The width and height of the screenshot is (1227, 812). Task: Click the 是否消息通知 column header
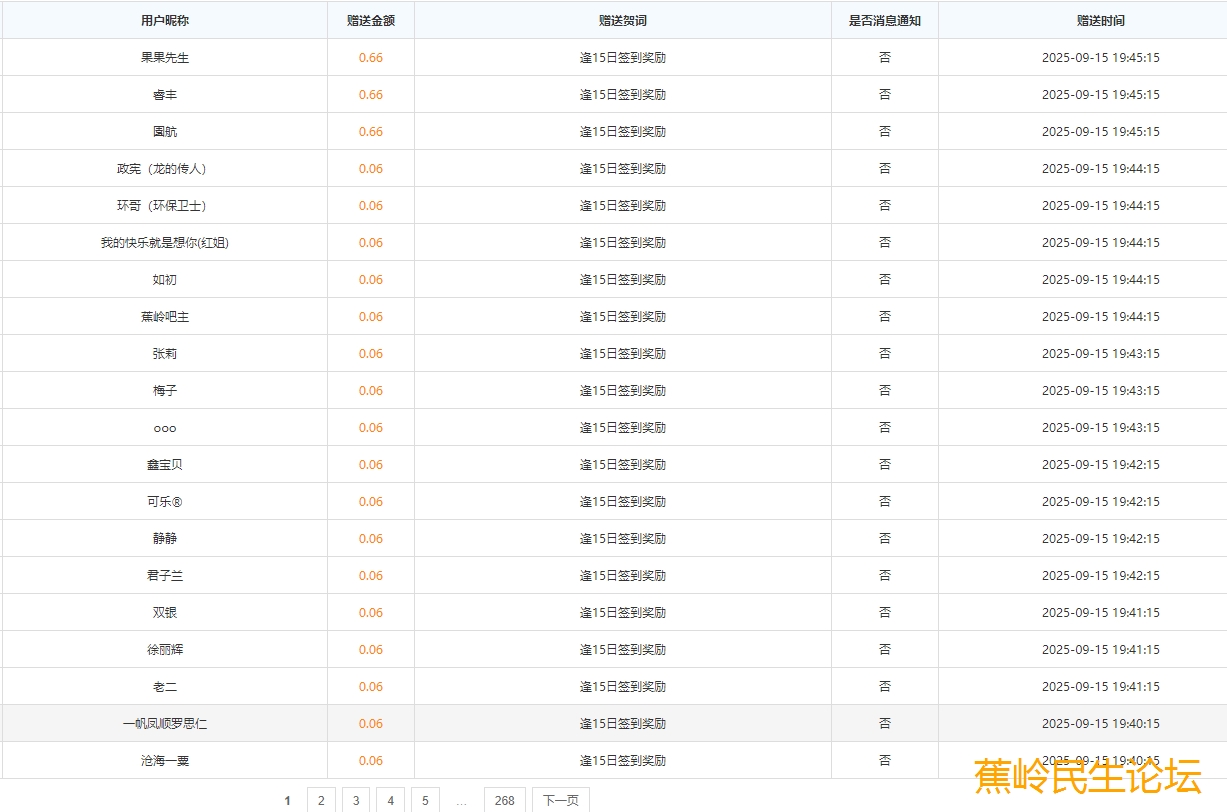[884, 20]
